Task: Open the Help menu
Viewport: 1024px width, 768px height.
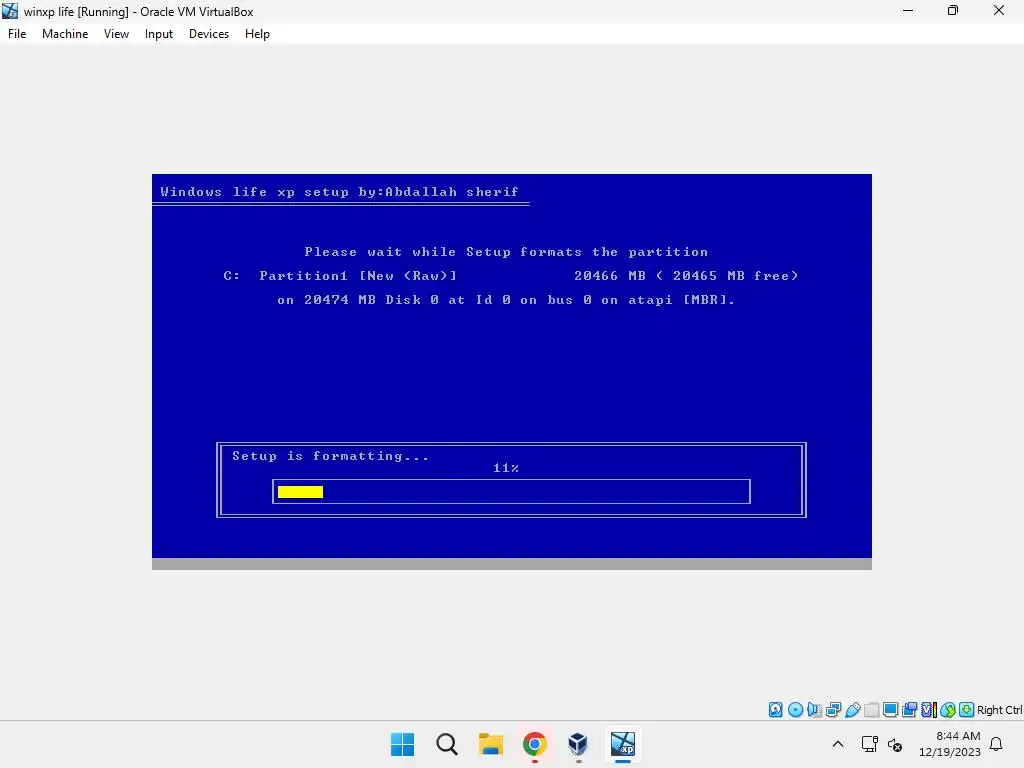Action: point(257,34)
